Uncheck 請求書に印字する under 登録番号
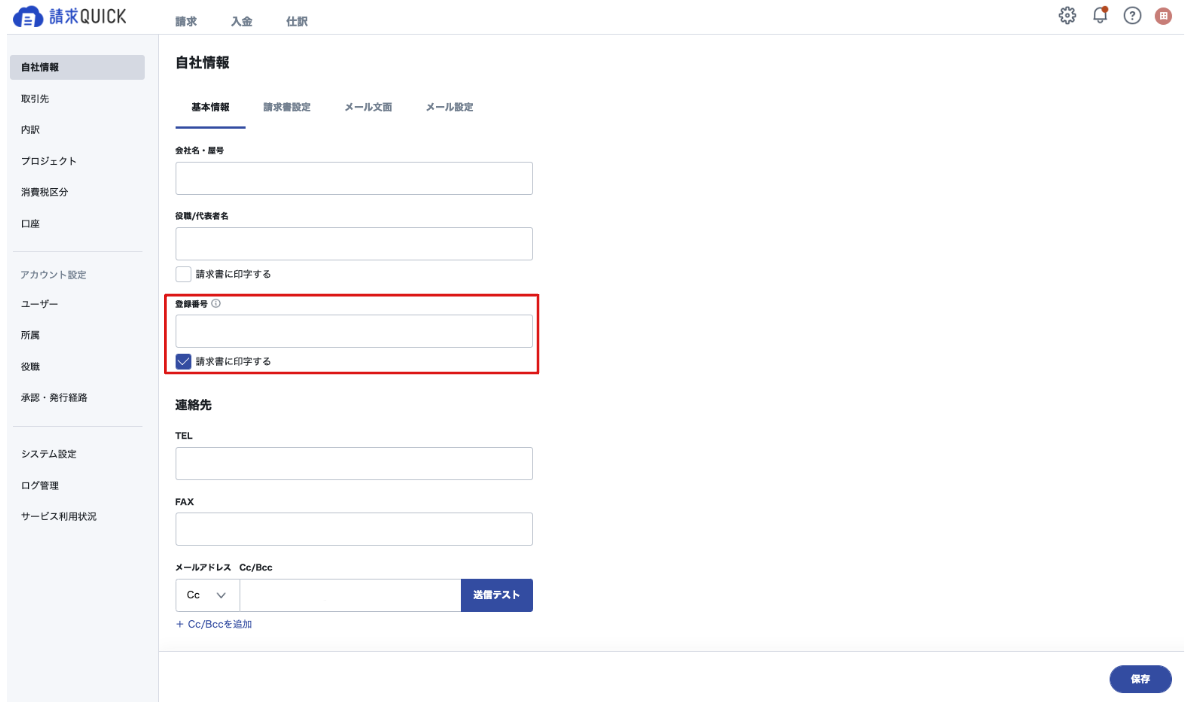The height and width of the screenshot is (702, 1185). click(x=183, y=361)
